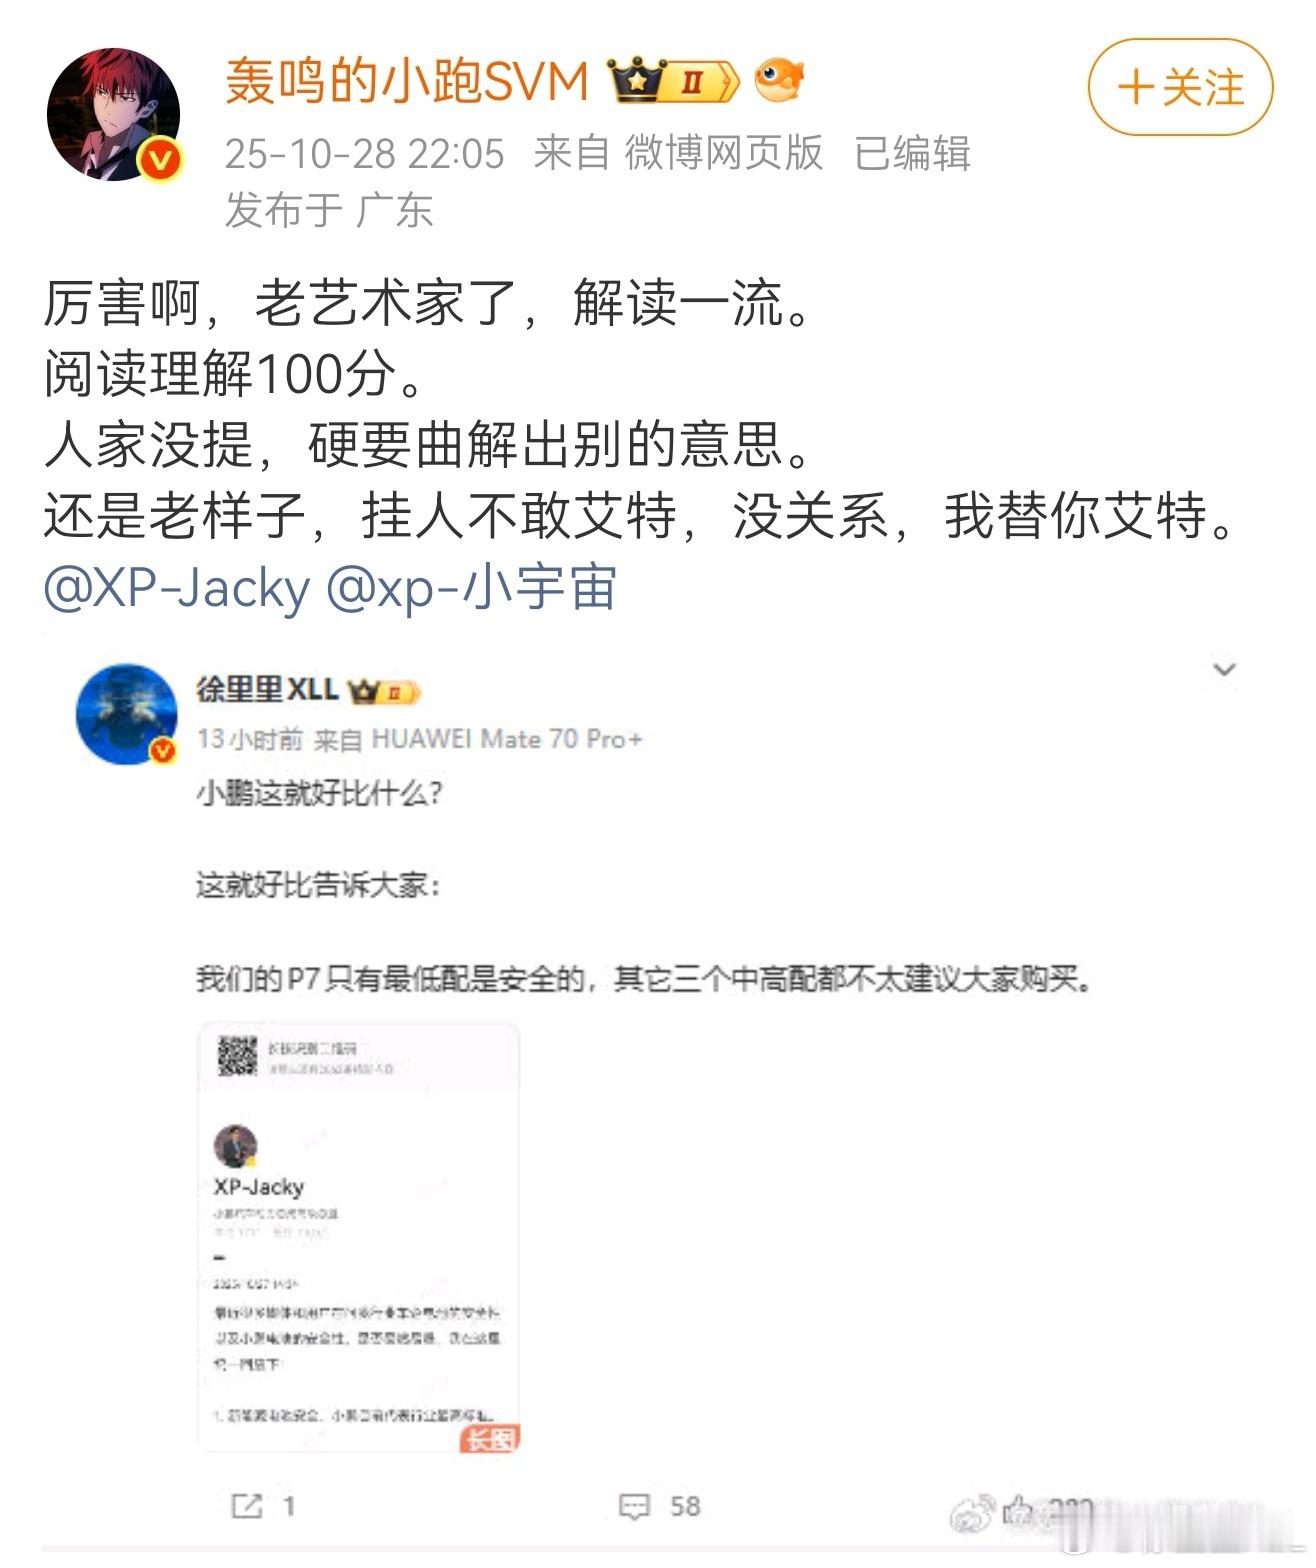
Task: Open 轰鸣的小跑SVM profile avatar
Action: click(x=114, y=114)
